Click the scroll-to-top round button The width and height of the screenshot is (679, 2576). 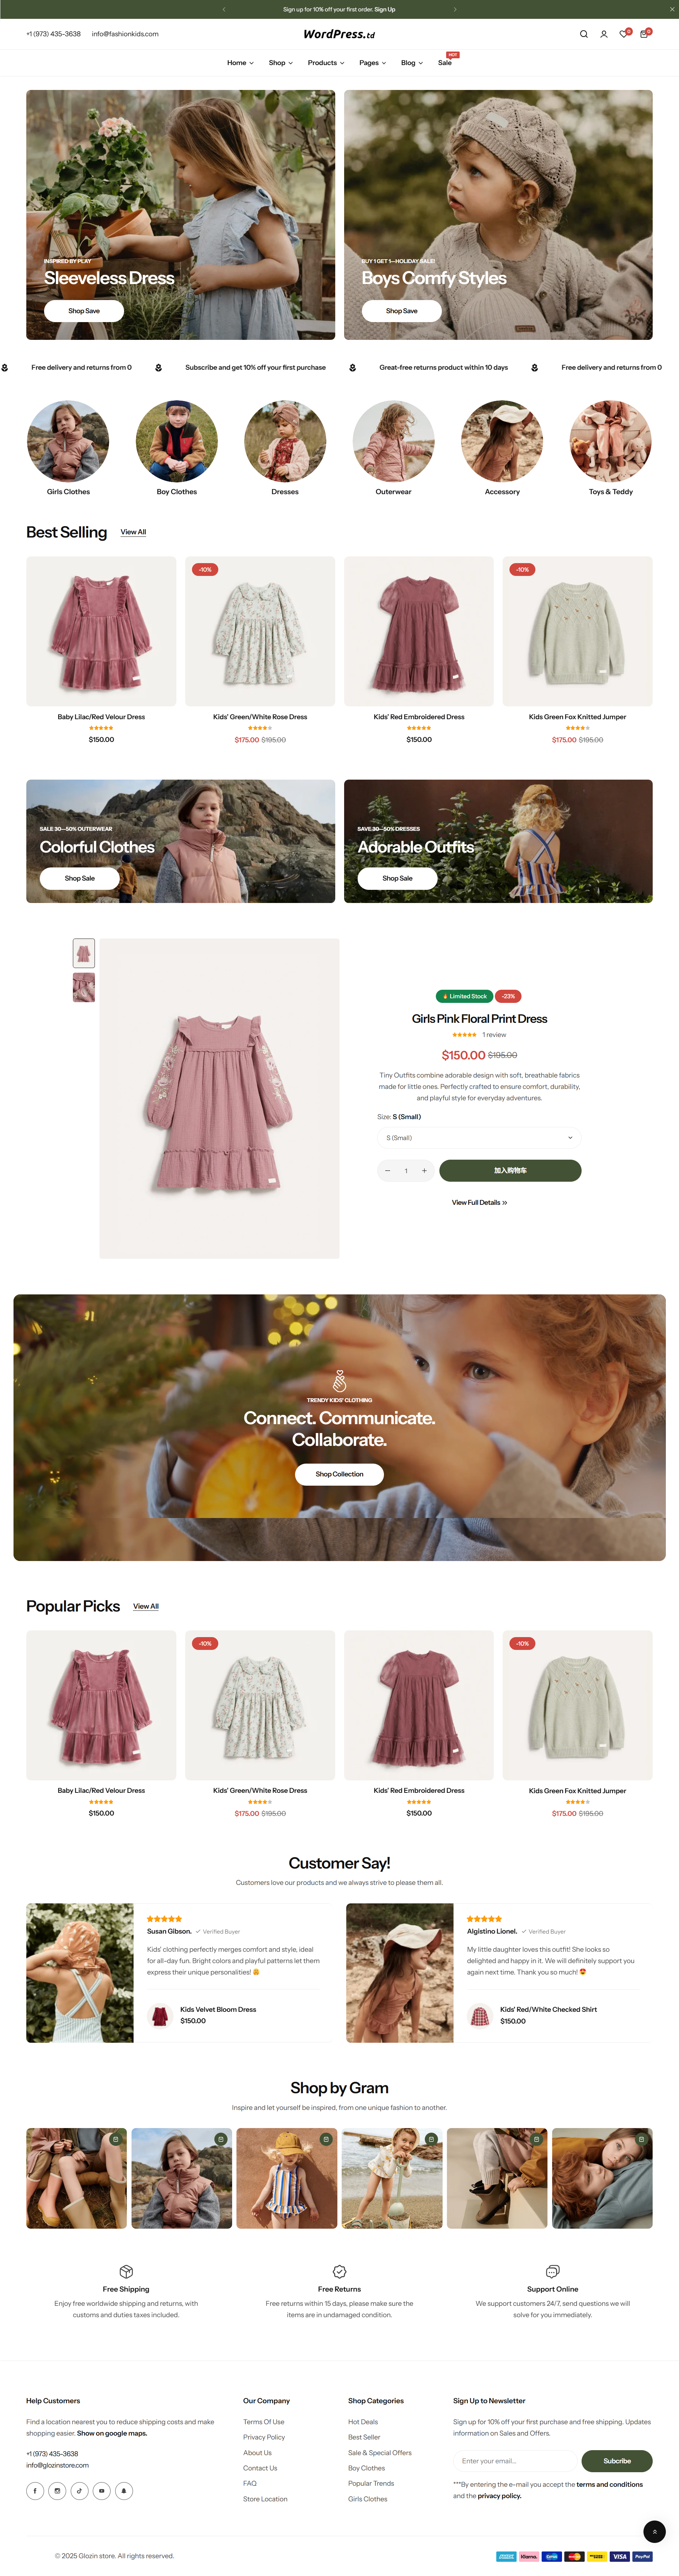pyautogui.click(x=654, y=2531)
